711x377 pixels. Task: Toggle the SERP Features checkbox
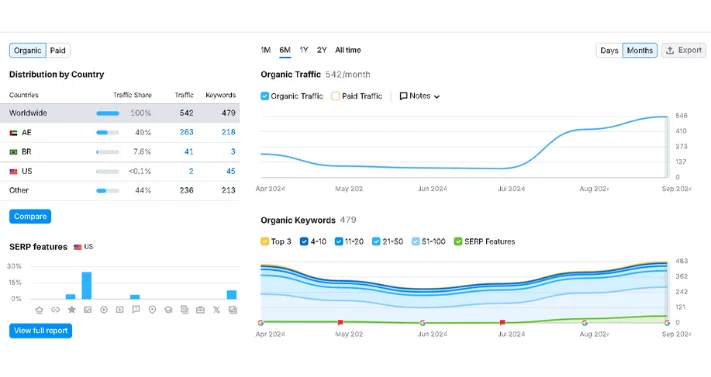pos(458,241)
